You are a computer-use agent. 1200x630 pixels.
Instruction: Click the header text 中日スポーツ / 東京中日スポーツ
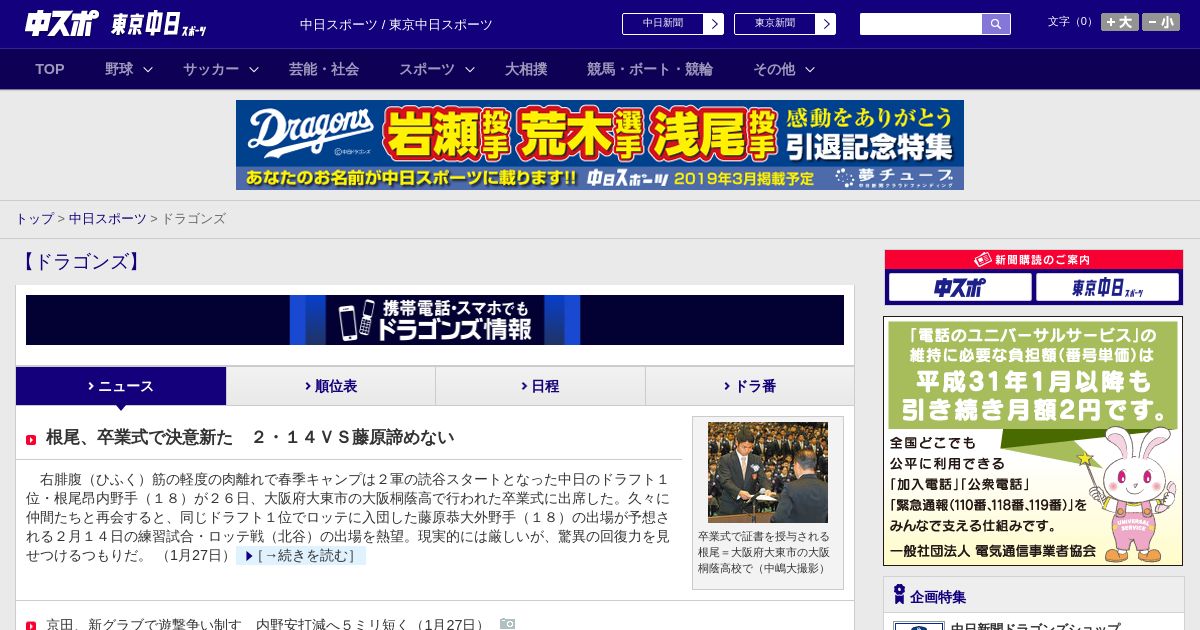click(x=396, y=24)
